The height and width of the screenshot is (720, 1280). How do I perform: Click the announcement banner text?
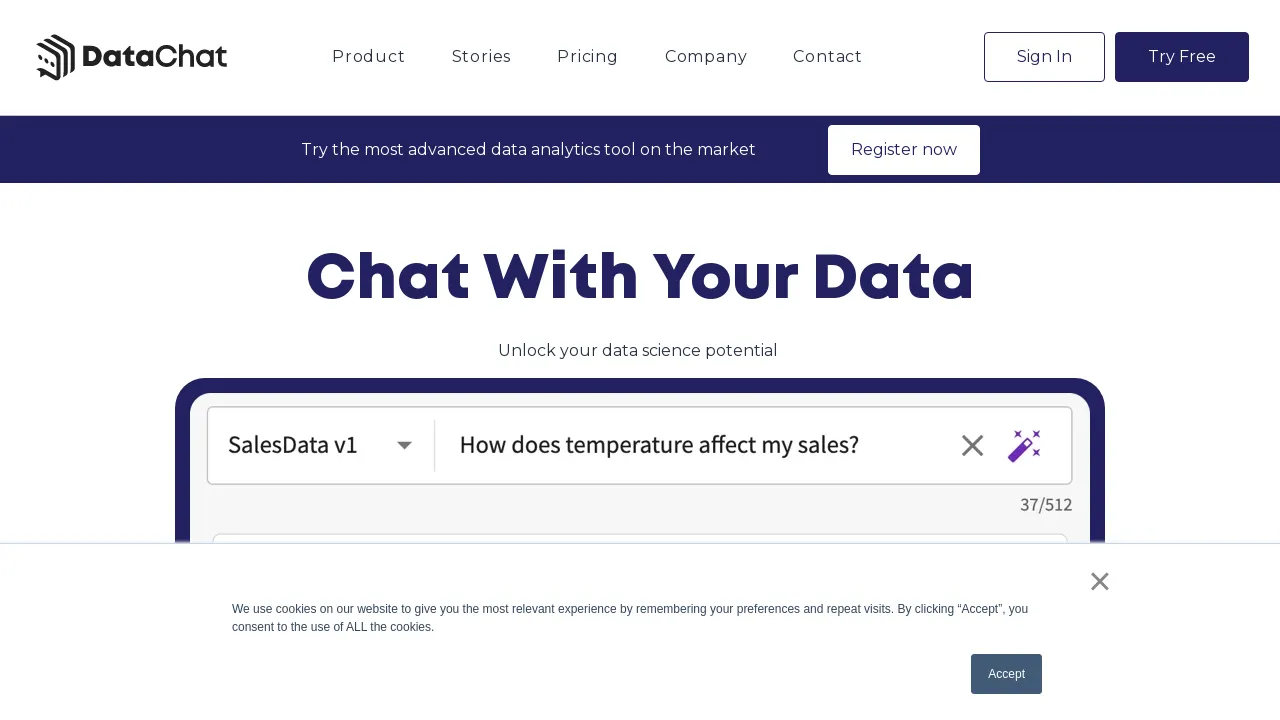tap(528, 149)
